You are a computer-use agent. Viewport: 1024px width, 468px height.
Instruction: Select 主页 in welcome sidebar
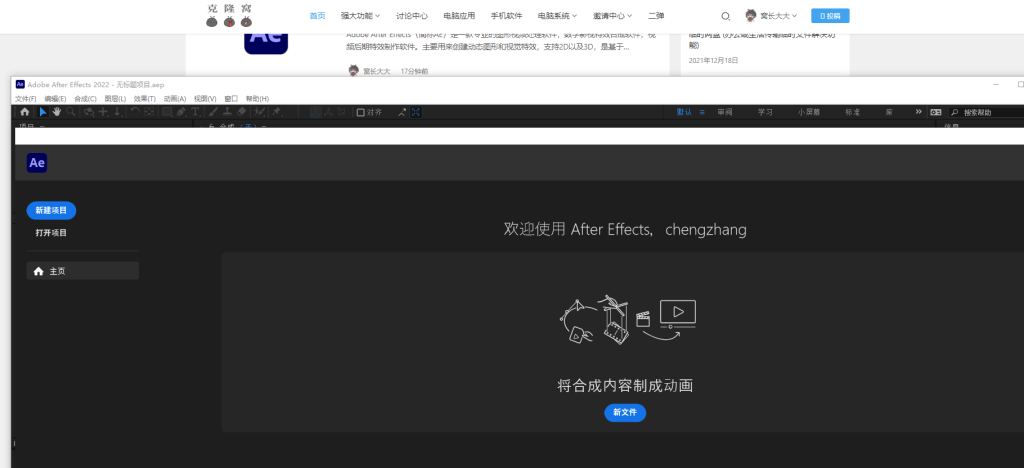click(x=82, y=271)
